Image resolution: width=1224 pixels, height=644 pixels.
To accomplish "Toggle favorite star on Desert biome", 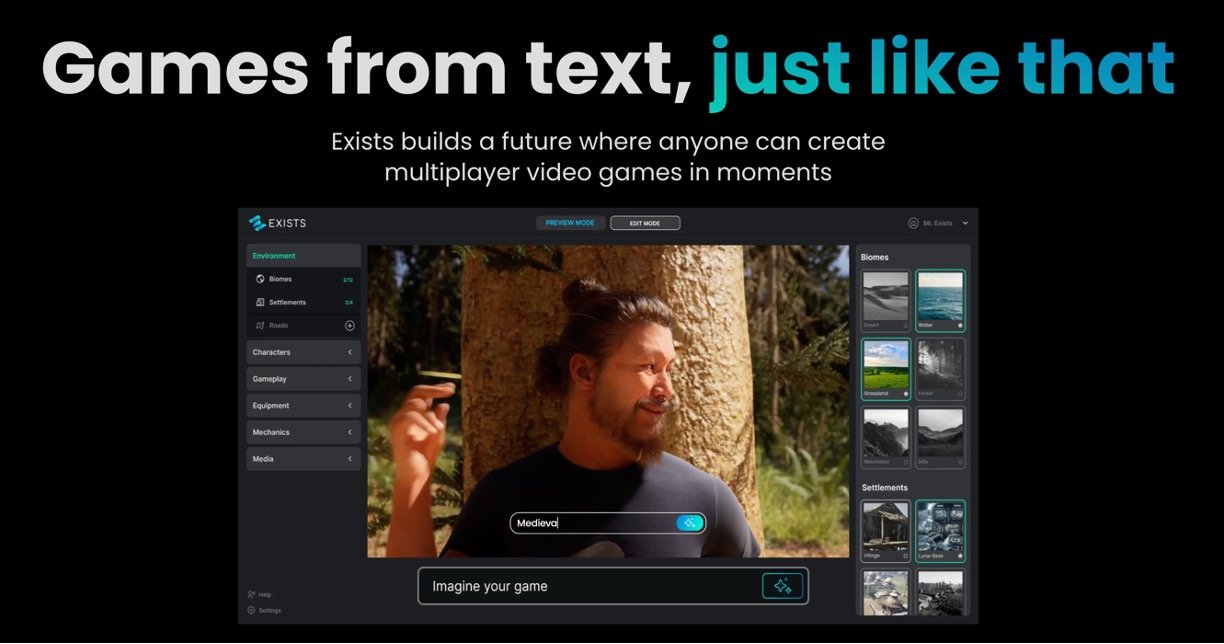I will (906, 325).
